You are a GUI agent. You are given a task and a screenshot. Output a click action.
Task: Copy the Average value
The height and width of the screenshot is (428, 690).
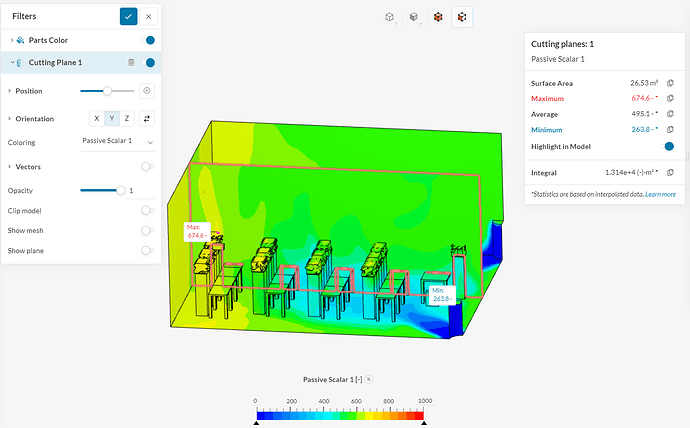pos(670,113)
